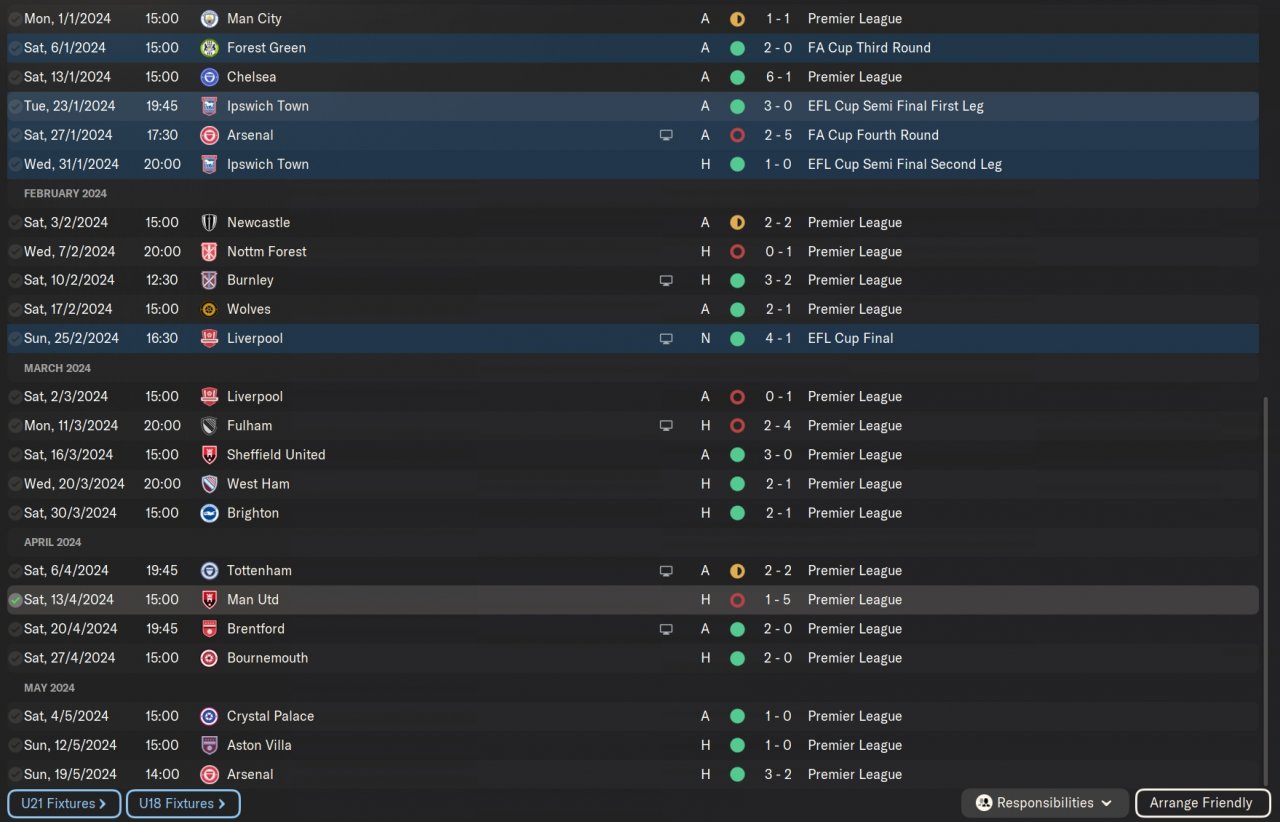The height and width of the screenshot is (822, 1280).
Task: Click the TV broadcast icon for Burnley match
Action: pyautogui.click(x=666, y=280)
